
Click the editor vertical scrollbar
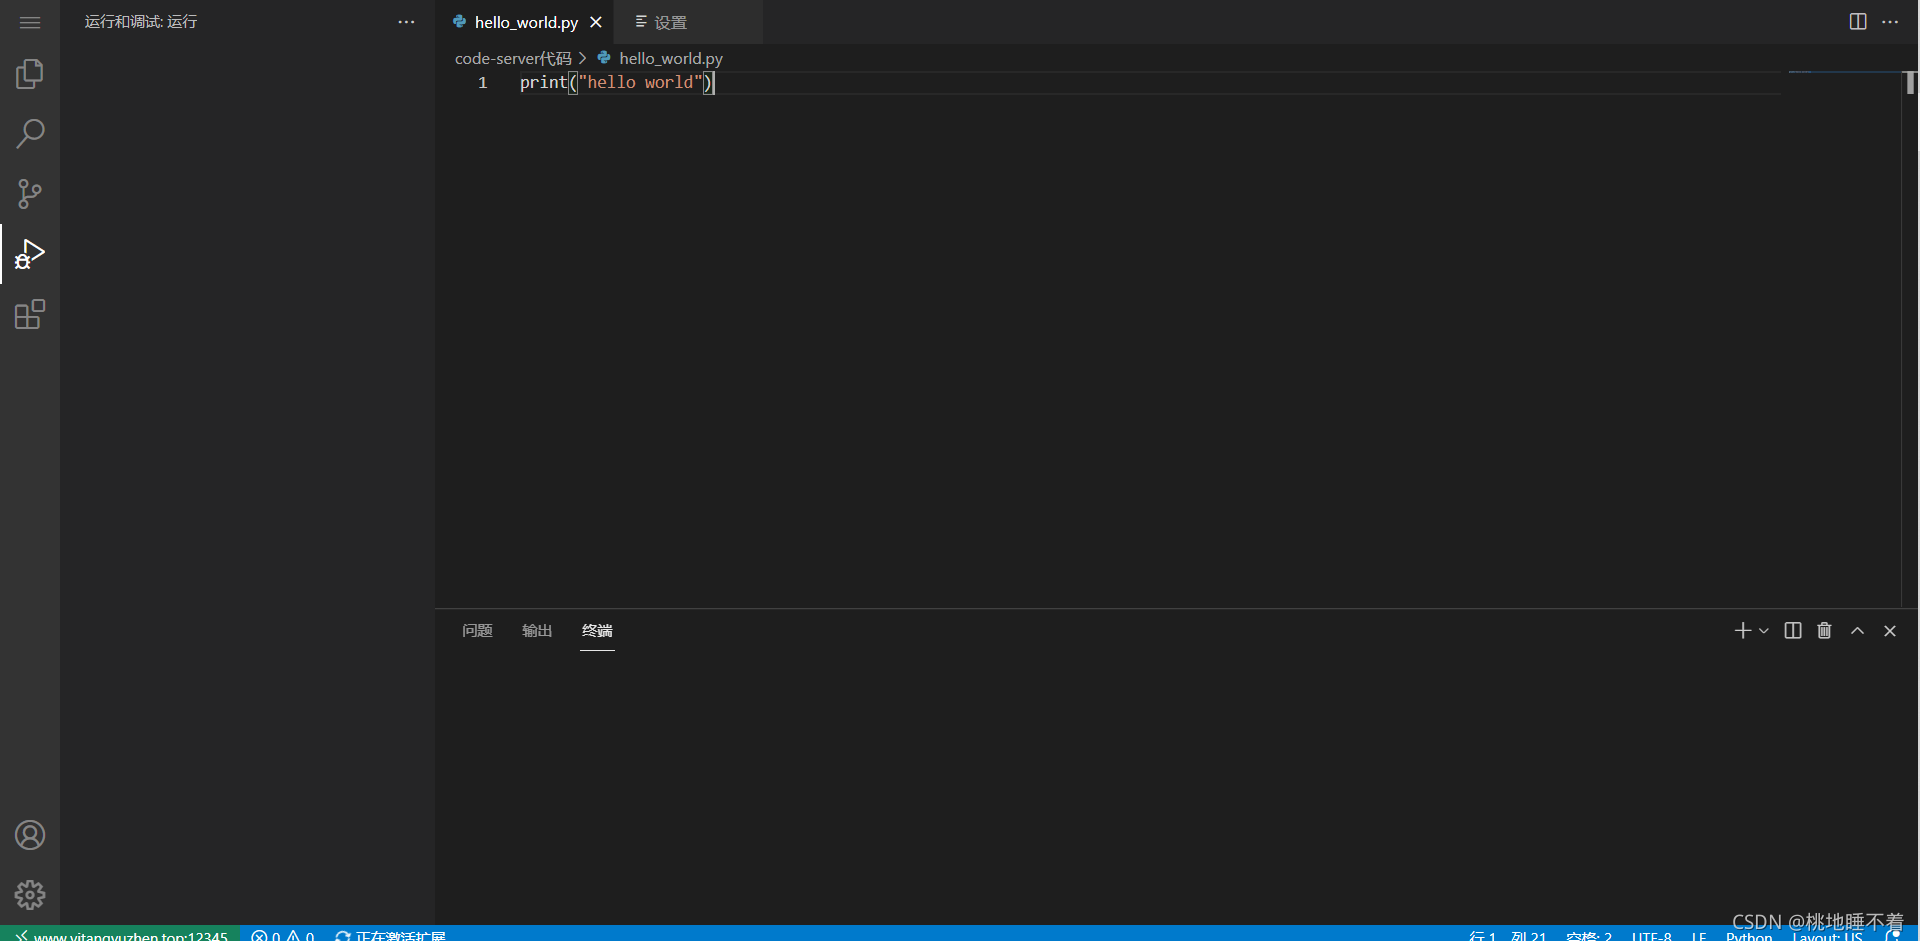point(1910,338)
